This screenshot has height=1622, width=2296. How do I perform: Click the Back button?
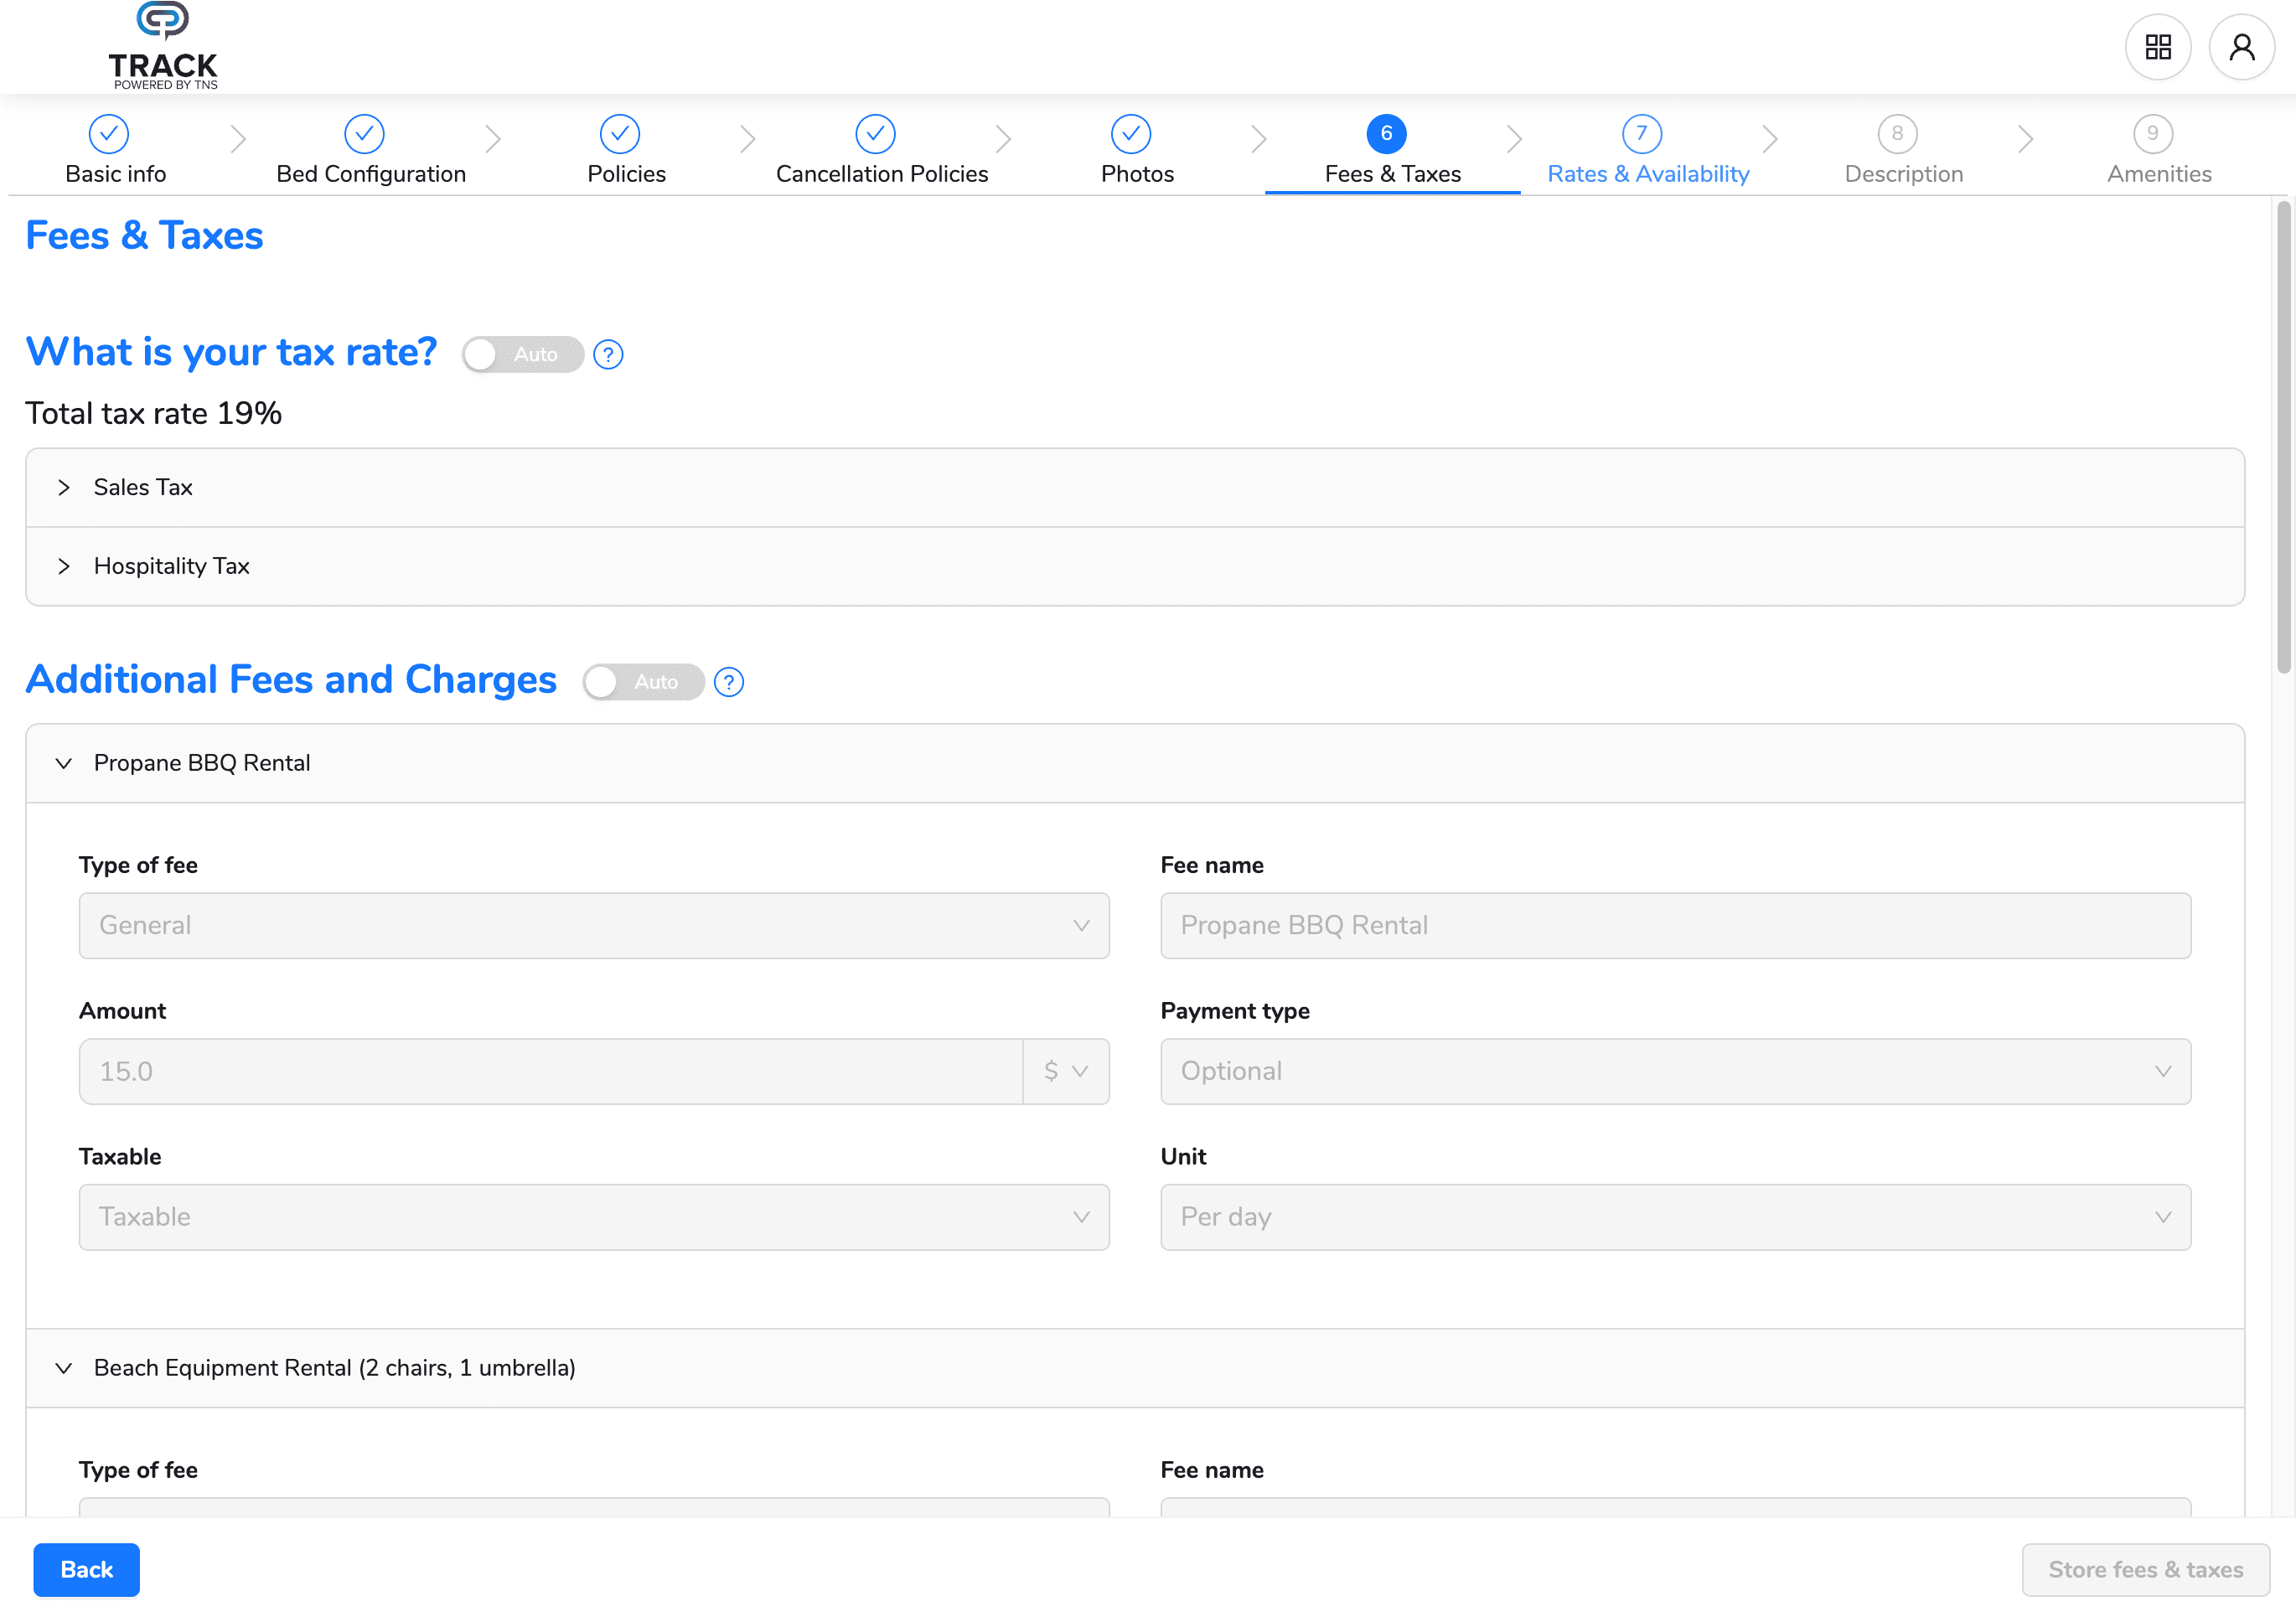pos(87,1570)
